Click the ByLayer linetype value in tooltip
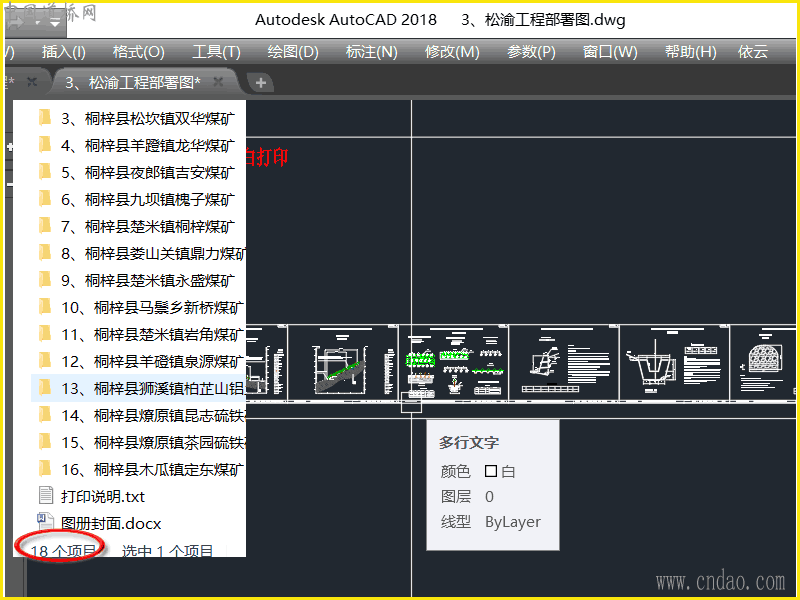 [513, 522]
